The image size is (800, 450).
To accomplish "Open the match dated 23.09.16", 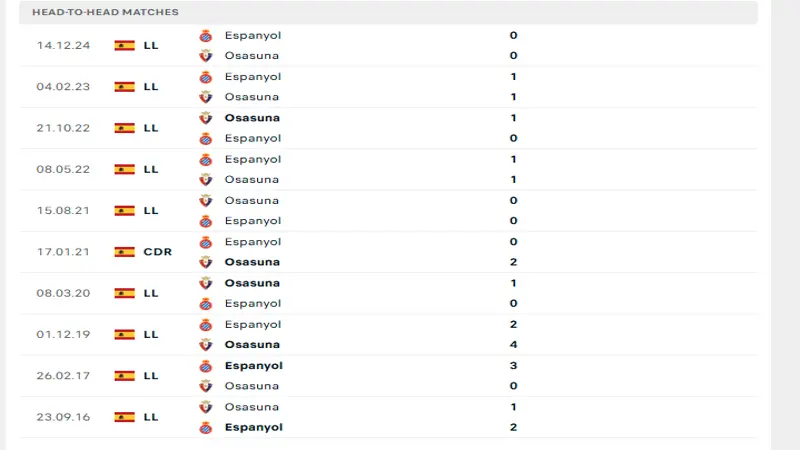I will (63, 417).
